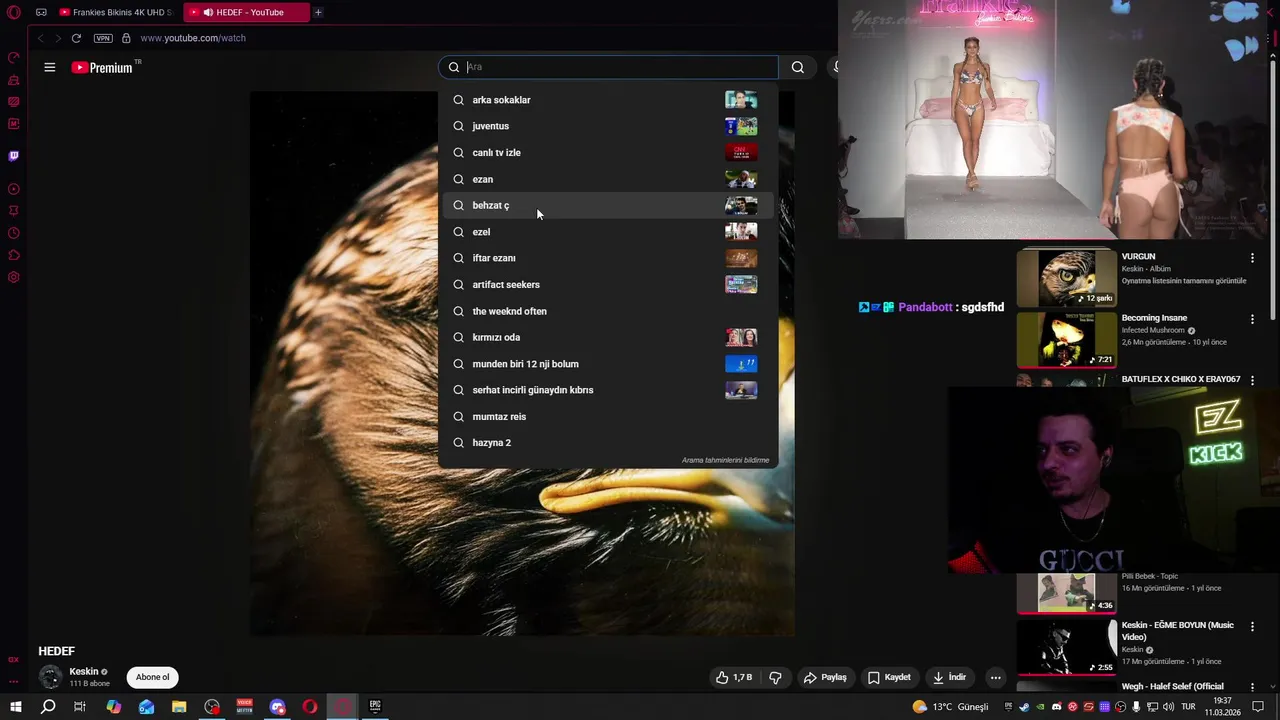
Task: Select the HEDEF - YouTube tab
Action: pyautogui.click(x=246, y=12)
